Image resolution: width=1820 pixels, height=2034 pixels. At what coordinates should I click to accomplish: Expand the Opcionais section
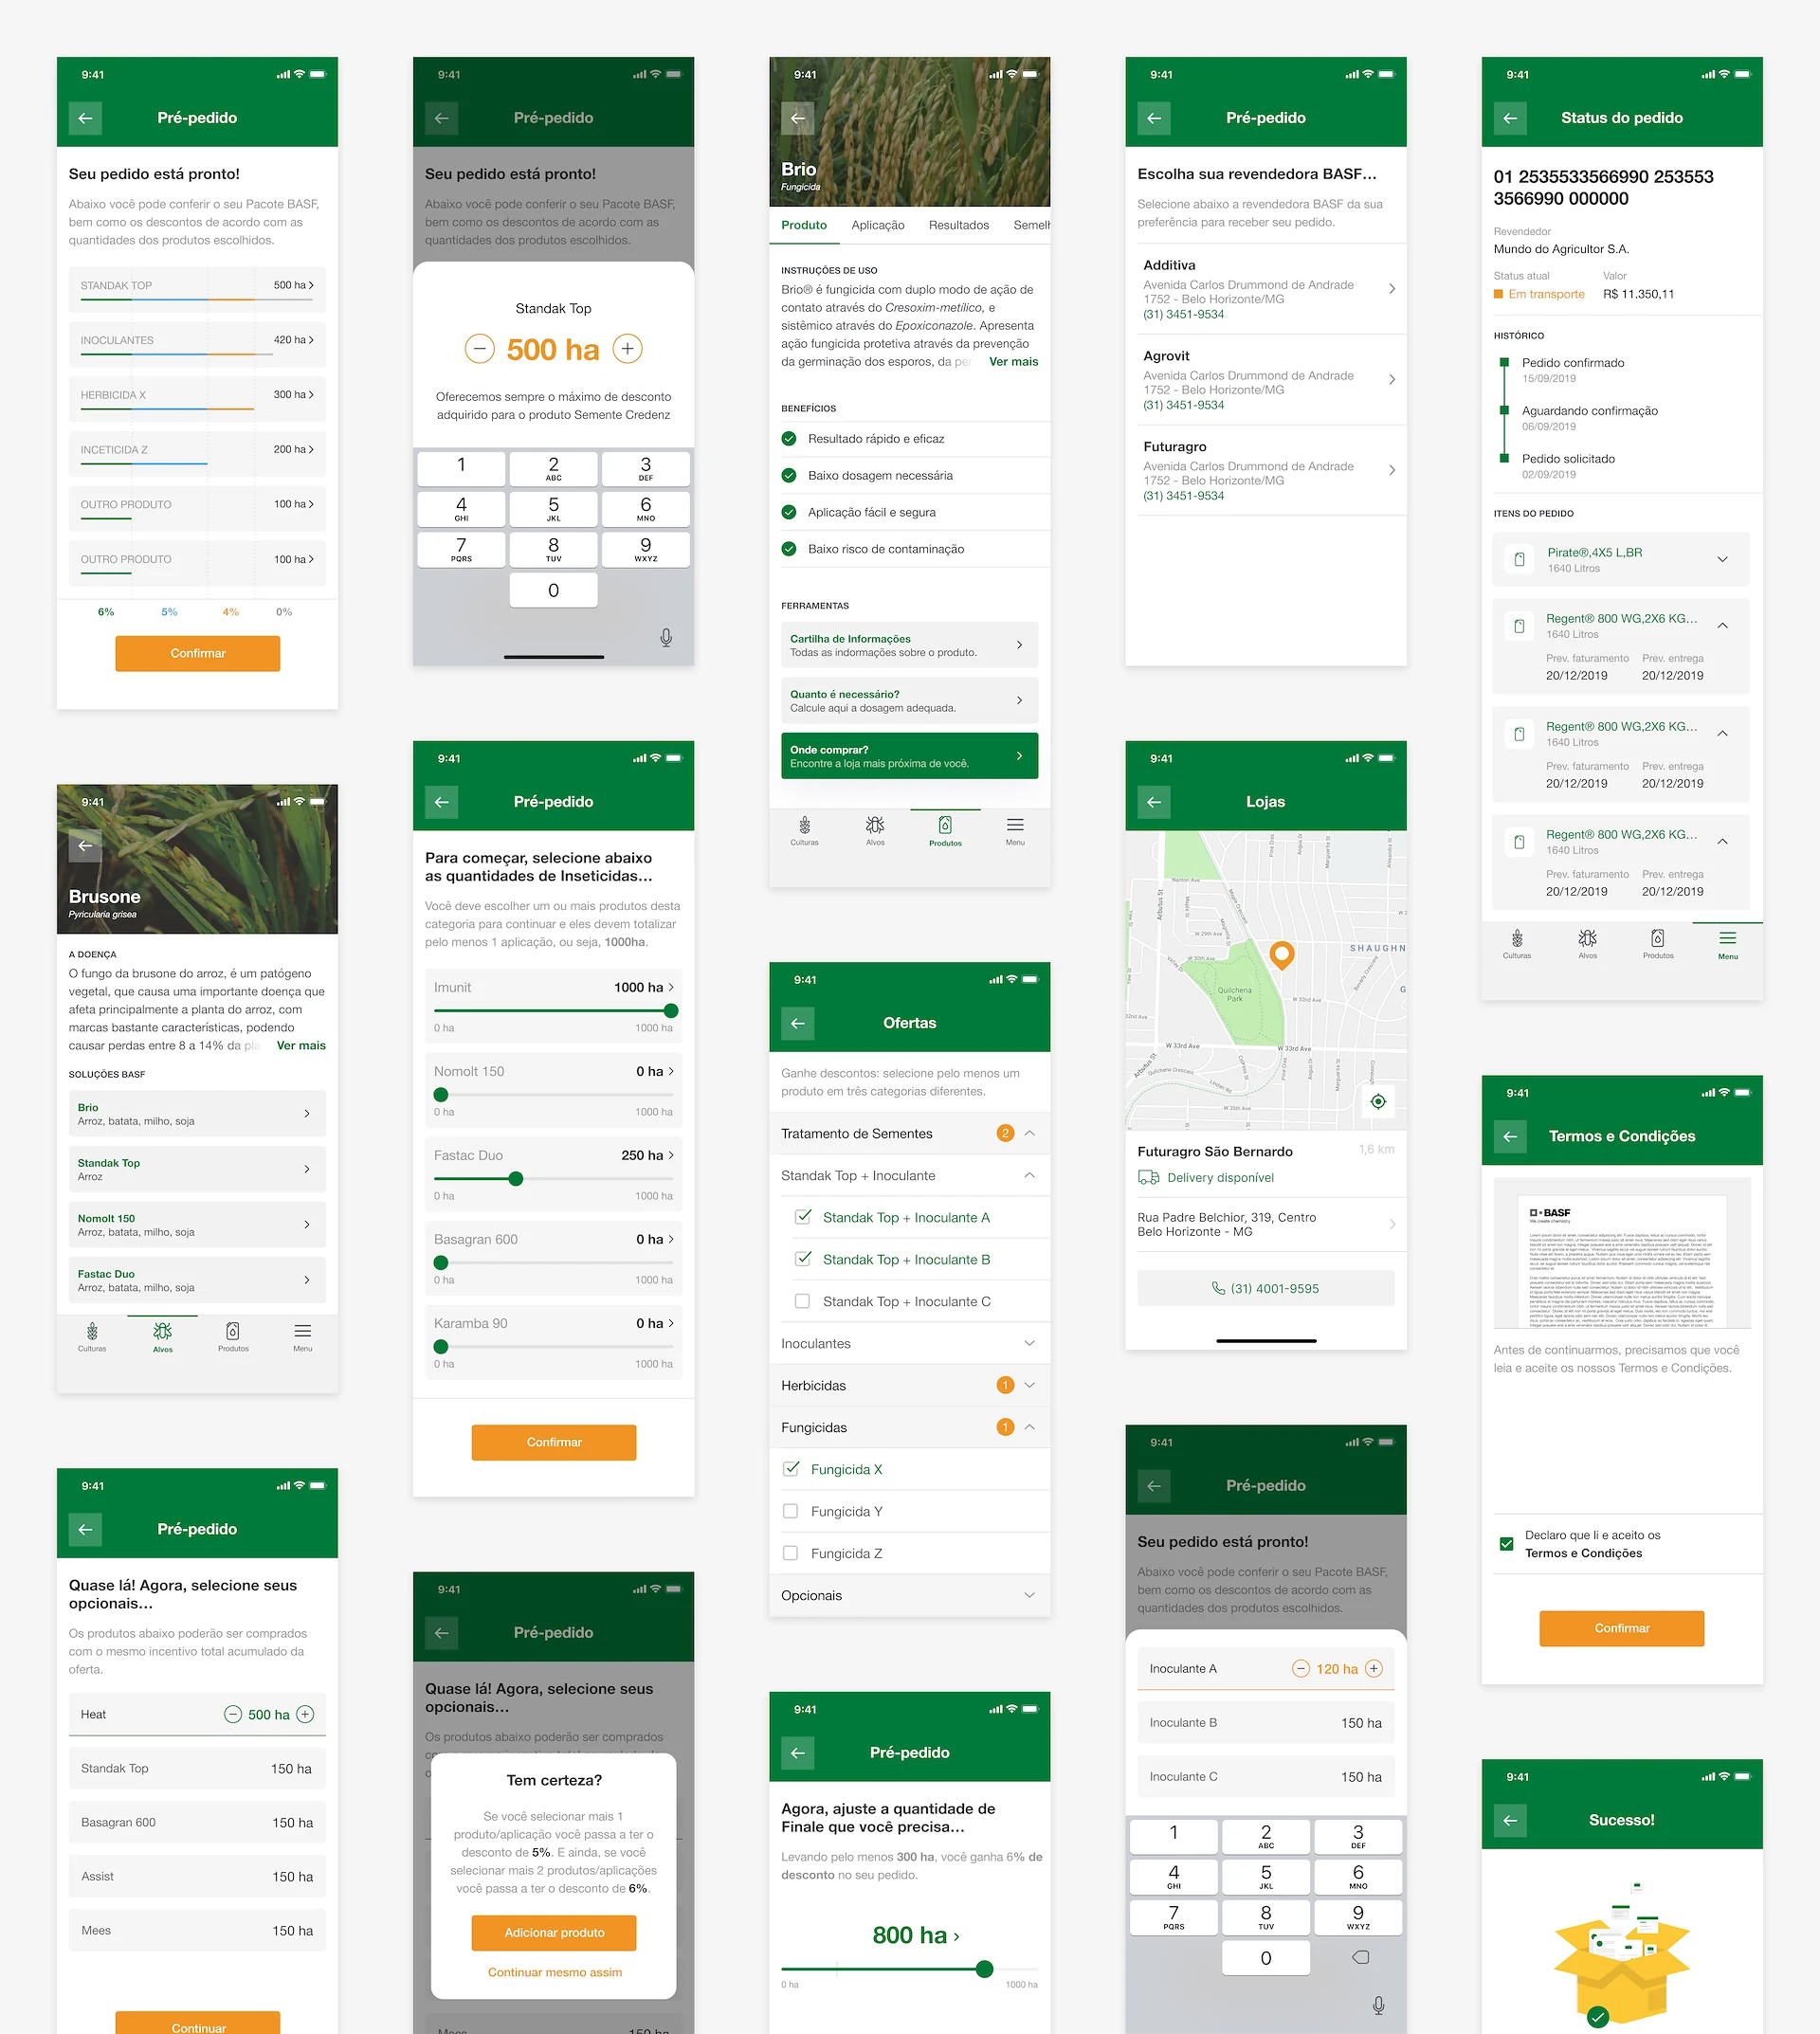(x=1029, y=1595)
